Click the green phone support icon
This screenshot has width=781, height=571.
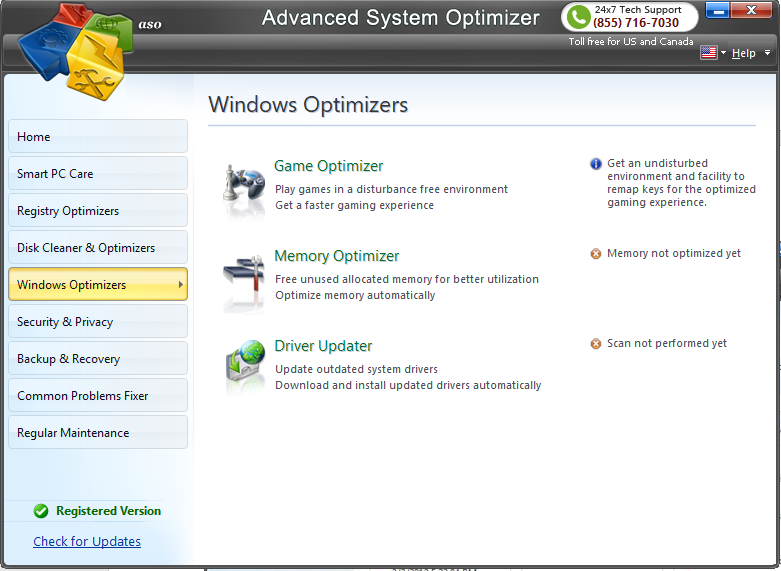[577, 17]
